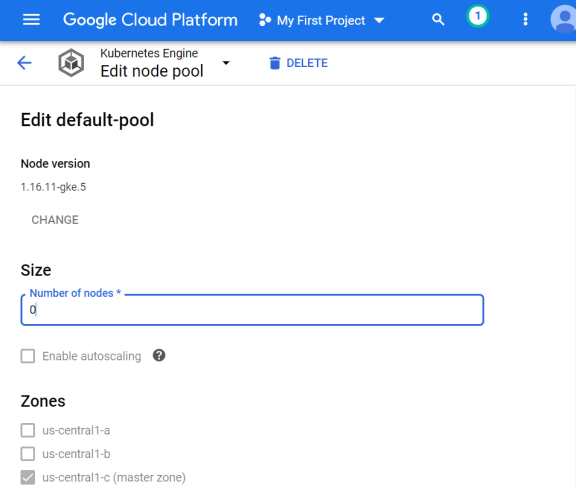Click CHANGE under Node version
Screen dimensions: 576x490
pyautogui.click(x=55, y=220)
